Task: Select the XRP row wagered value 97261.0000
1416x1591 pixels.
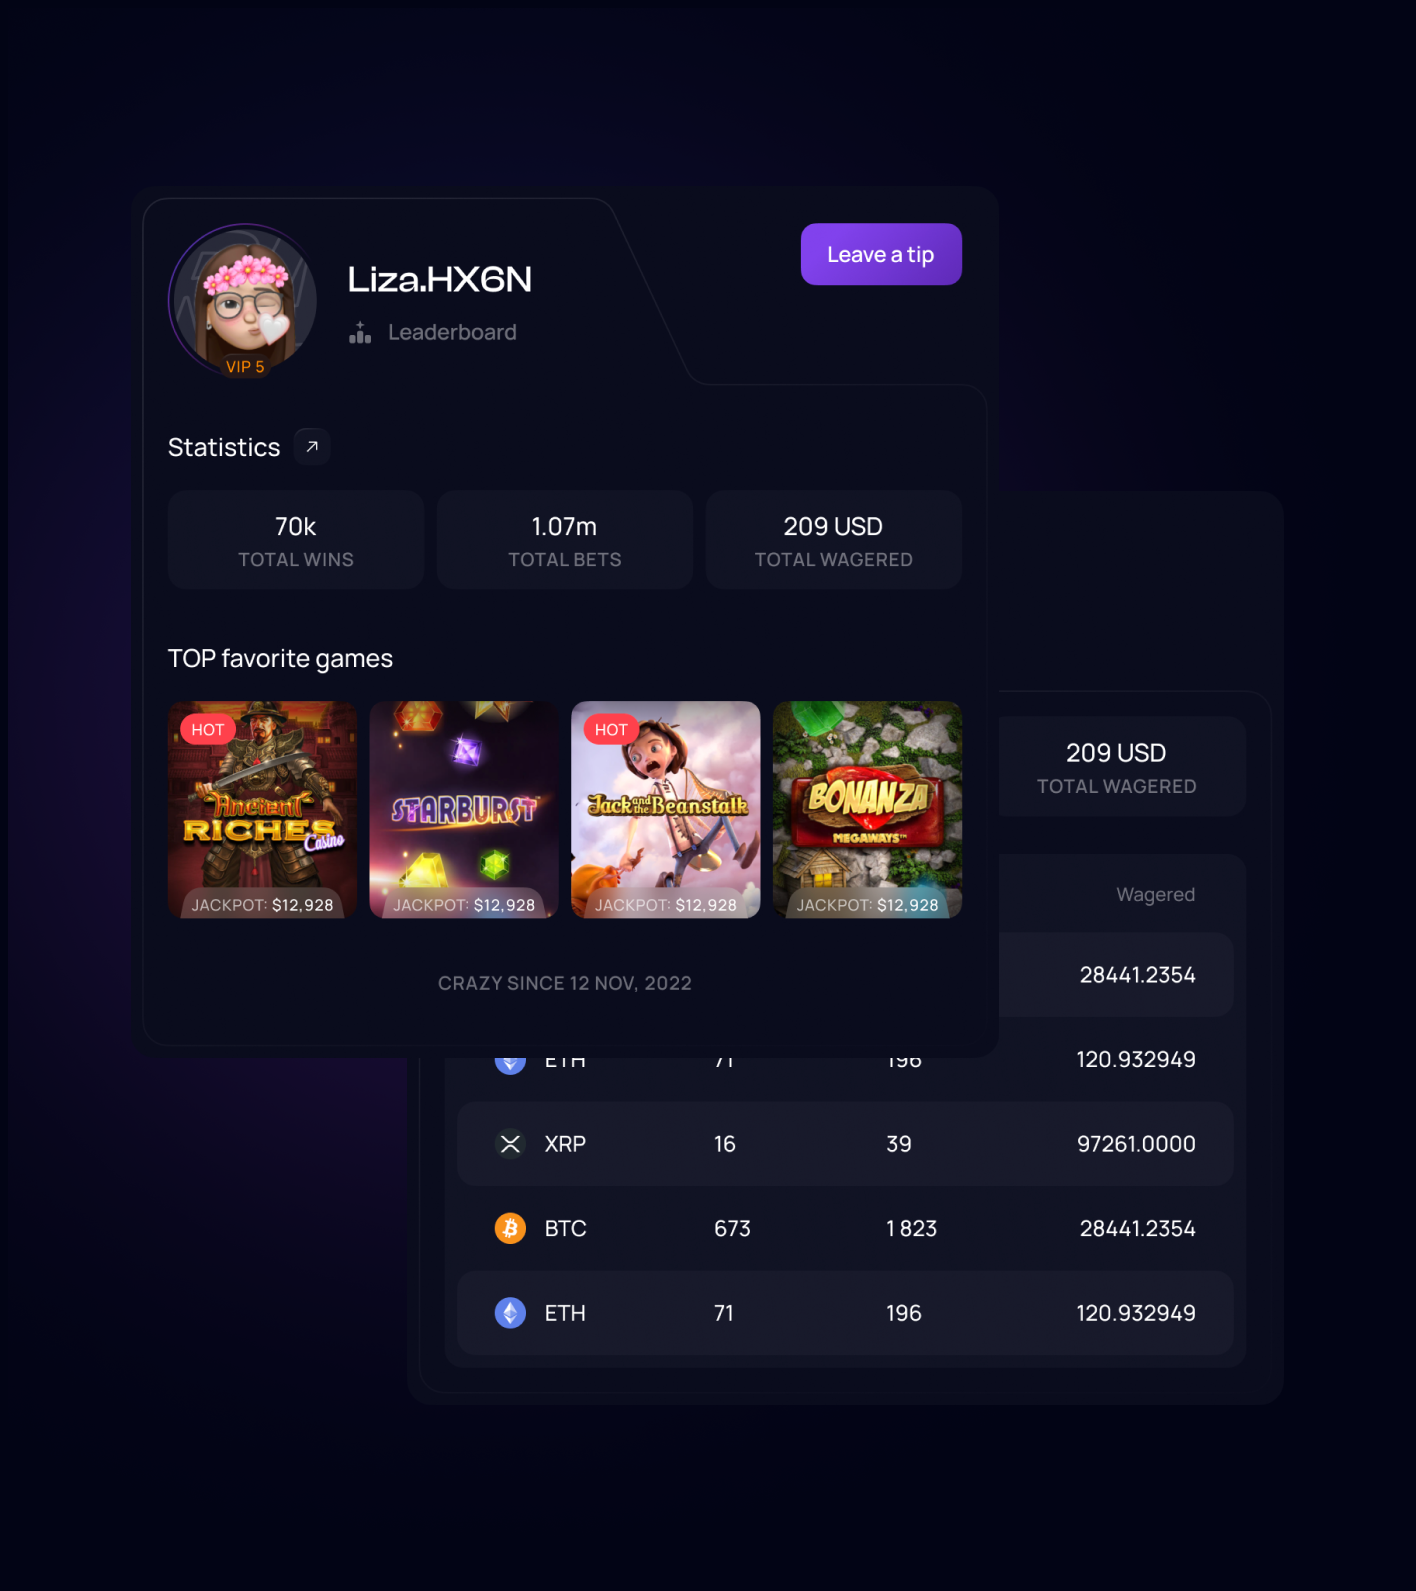Action: (1136, 1144)
